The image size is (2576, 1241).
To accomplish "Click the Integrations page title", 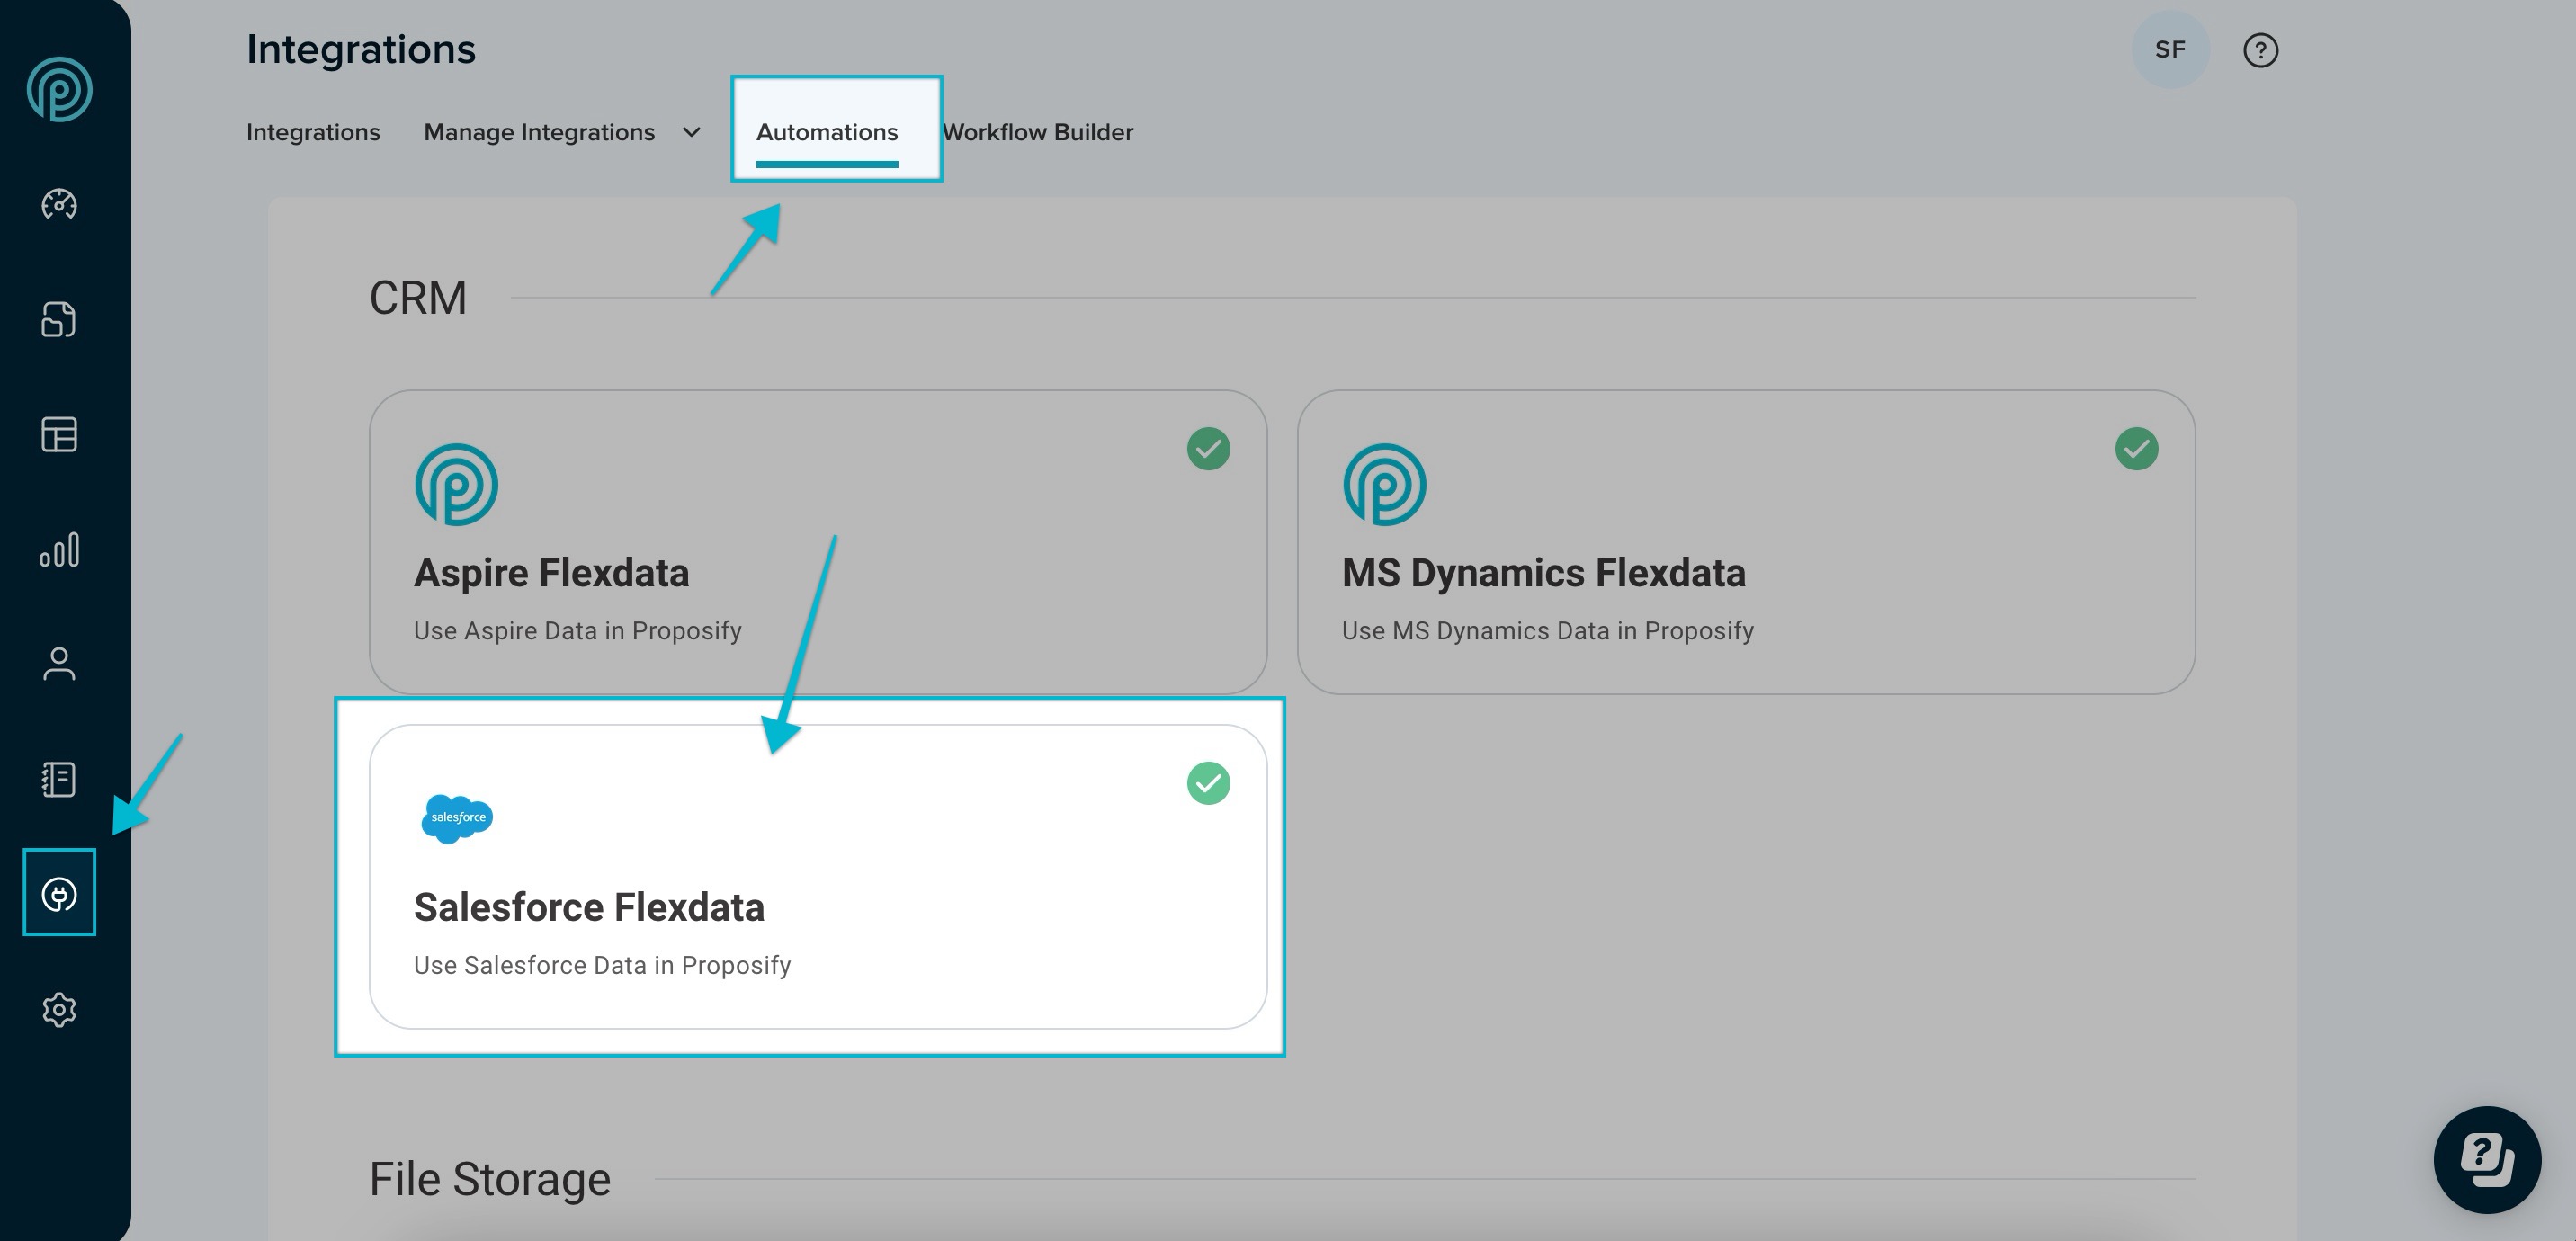I will pos(361,49).
